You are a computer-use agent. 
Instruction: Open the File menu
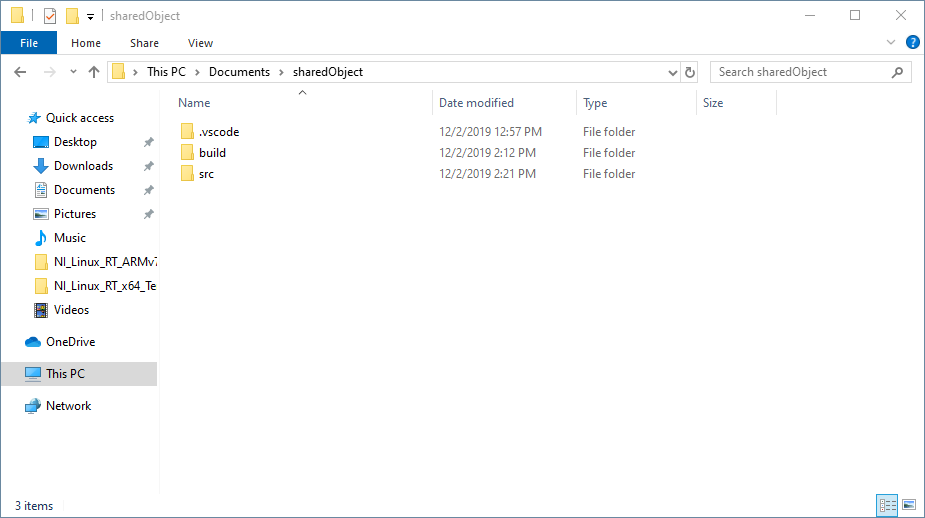pyautogui.click(x=29, y=43)
